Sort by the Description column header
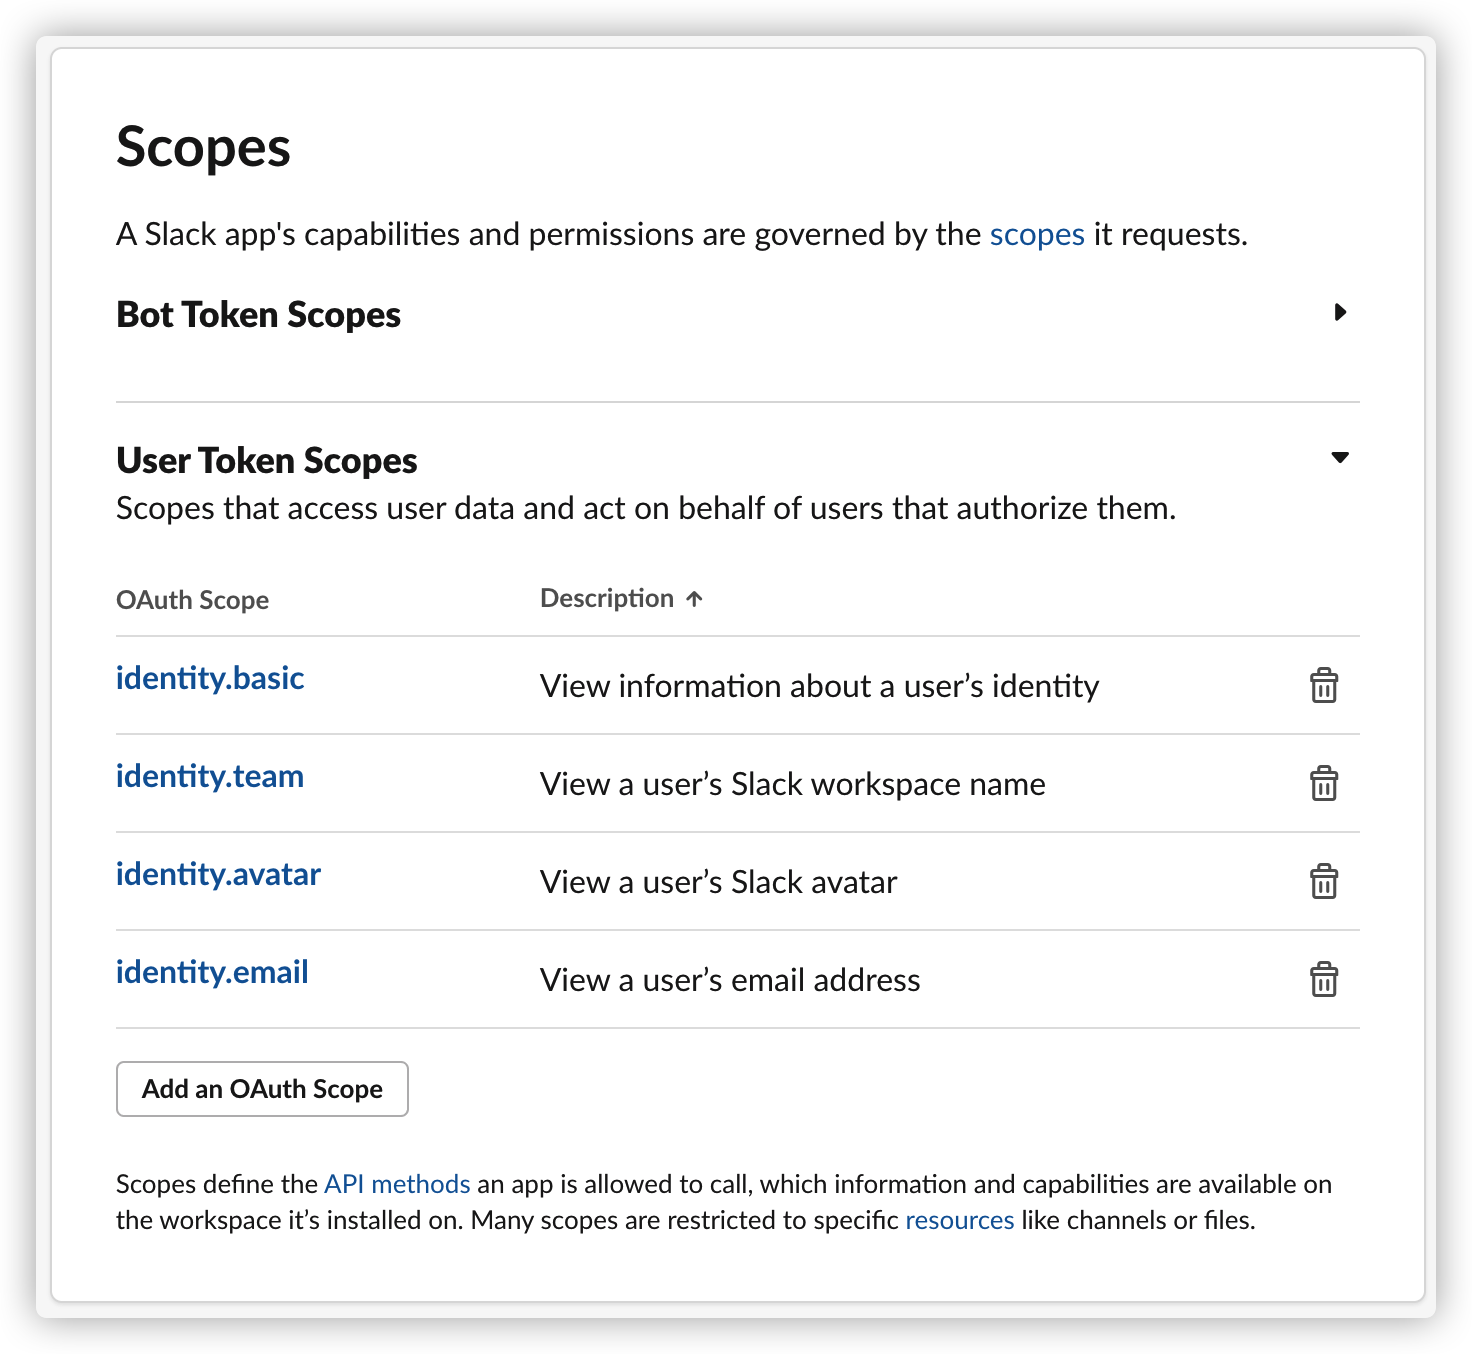Screen dimensions: 1472x1354 [x=607, y=598]
